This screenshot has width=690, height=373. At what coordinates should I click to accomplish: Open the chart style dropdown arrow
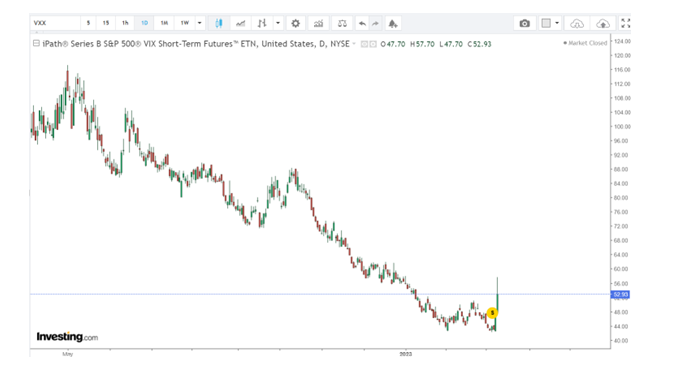pos(278,23)
